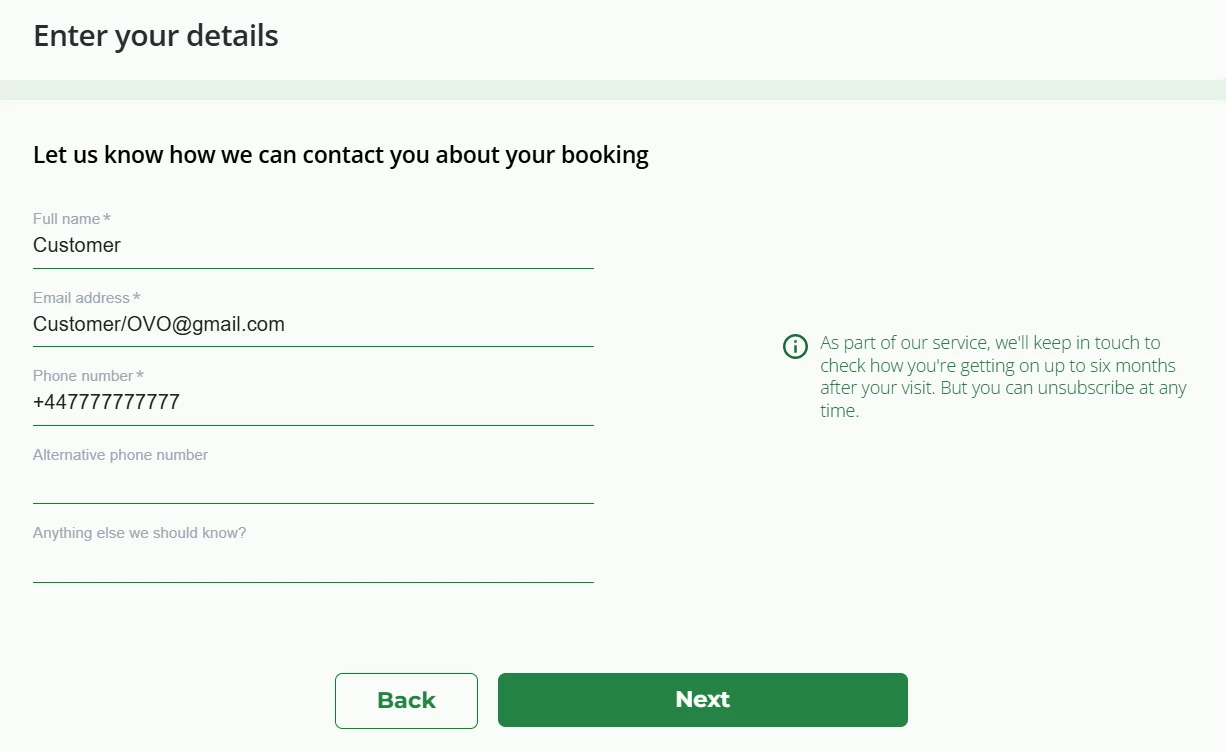
Task: Click the 'Enter your details' heading
Action: 156,36
